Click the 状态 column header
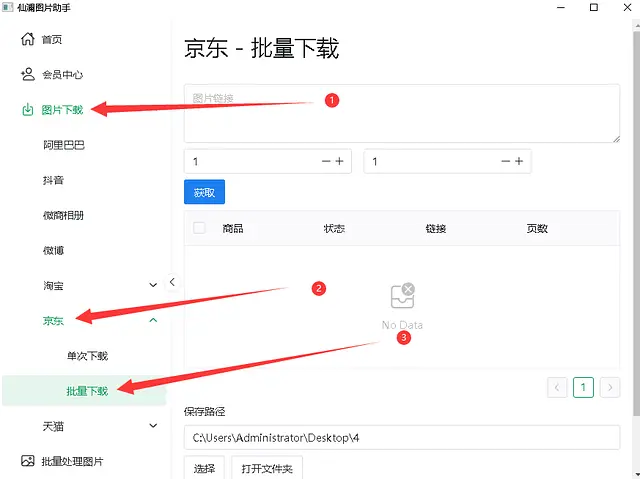Viewport: 640px width, 479px height. click(334, 228)
